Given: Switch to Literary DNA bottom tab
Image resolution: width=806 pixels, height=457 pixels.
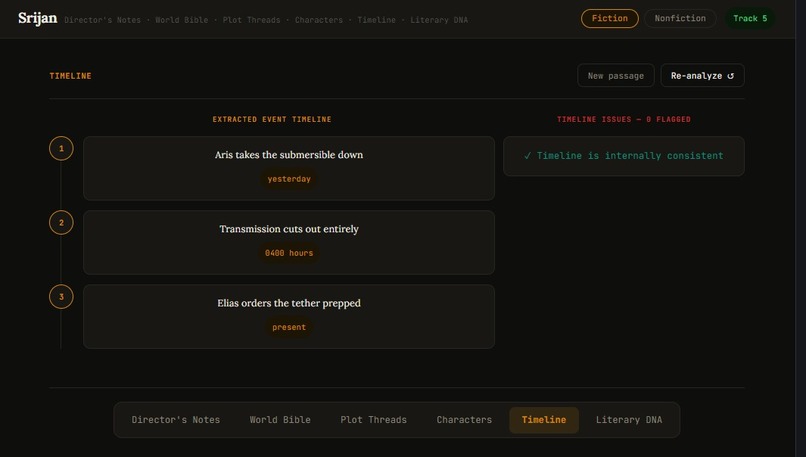Looking at the screenshot, I should click(x=629, y=420).
